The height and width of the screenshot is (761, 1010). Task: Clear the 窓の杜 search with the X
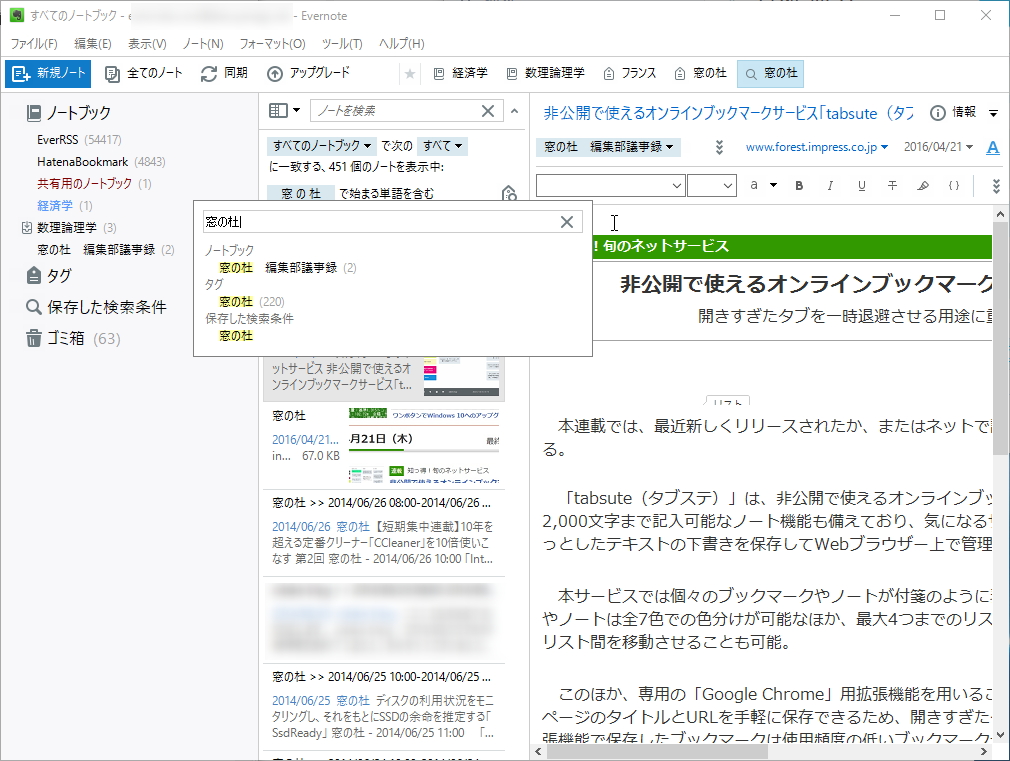pyautogui.click(x=569, y=221)
